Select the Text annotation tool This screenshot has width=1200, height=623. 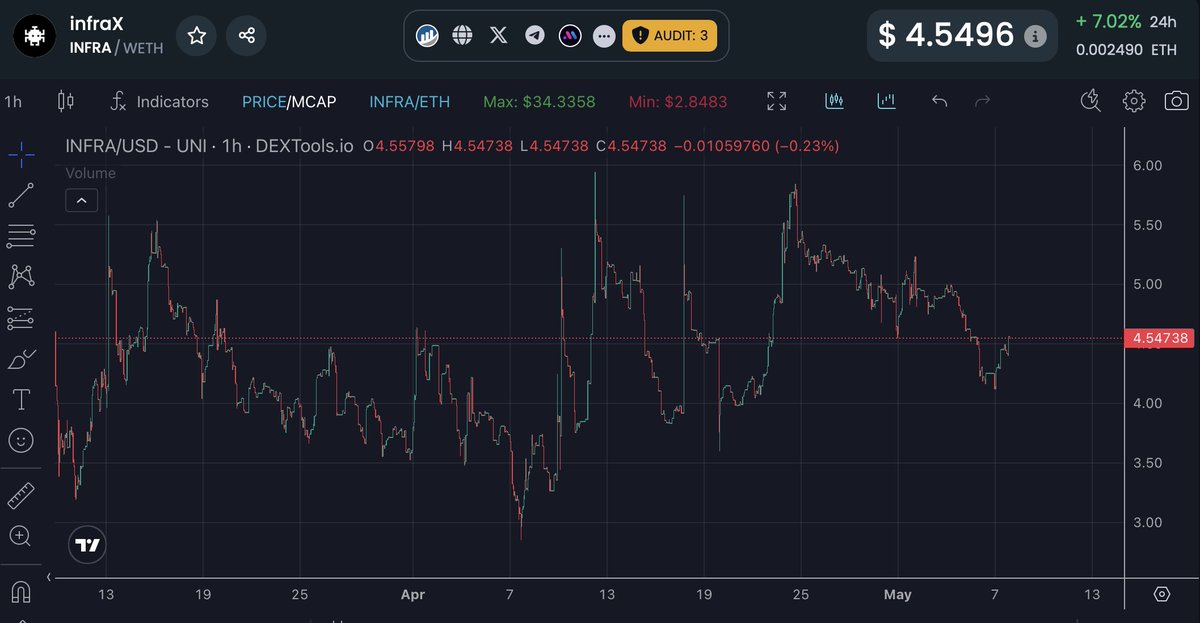coord(21,400)
